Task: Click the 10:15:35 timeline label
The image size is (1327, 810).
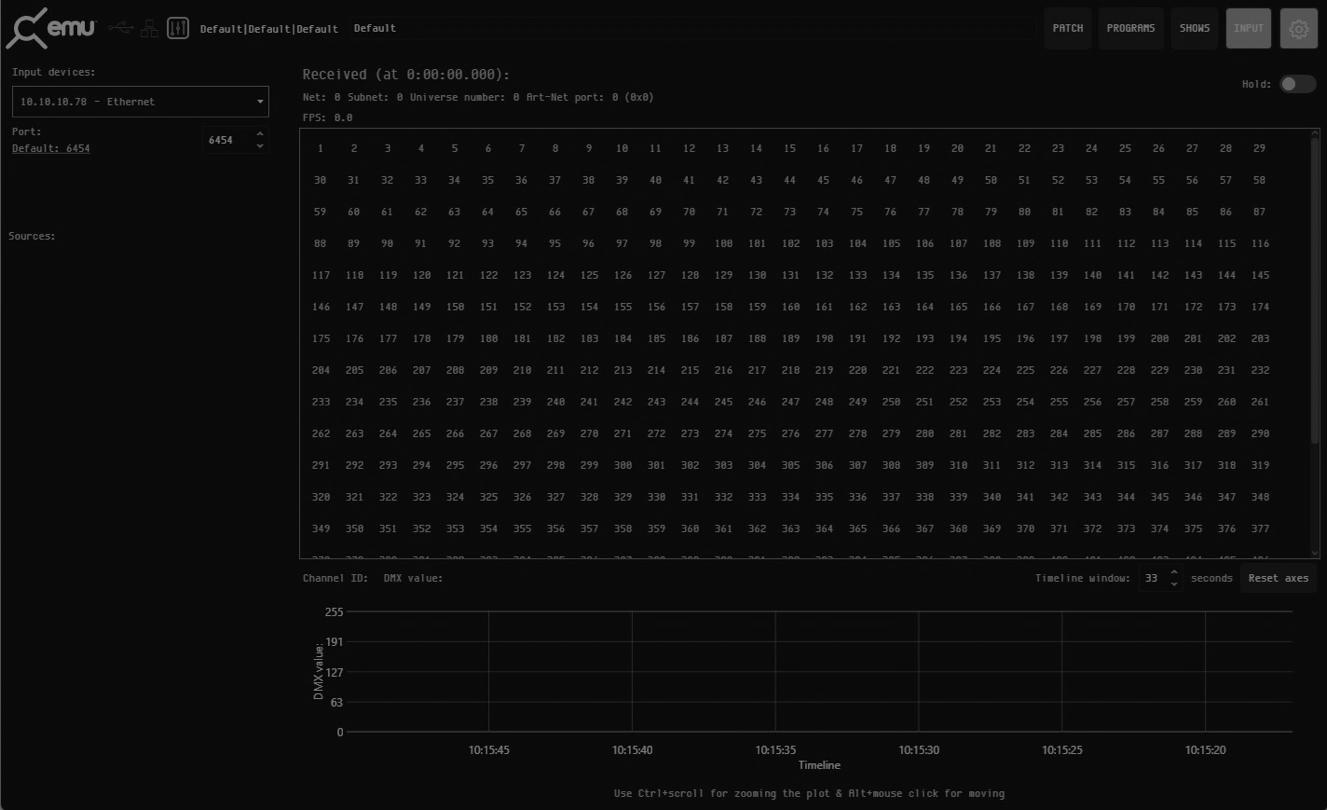Action: pyautogui.click(x=775, y=750)
